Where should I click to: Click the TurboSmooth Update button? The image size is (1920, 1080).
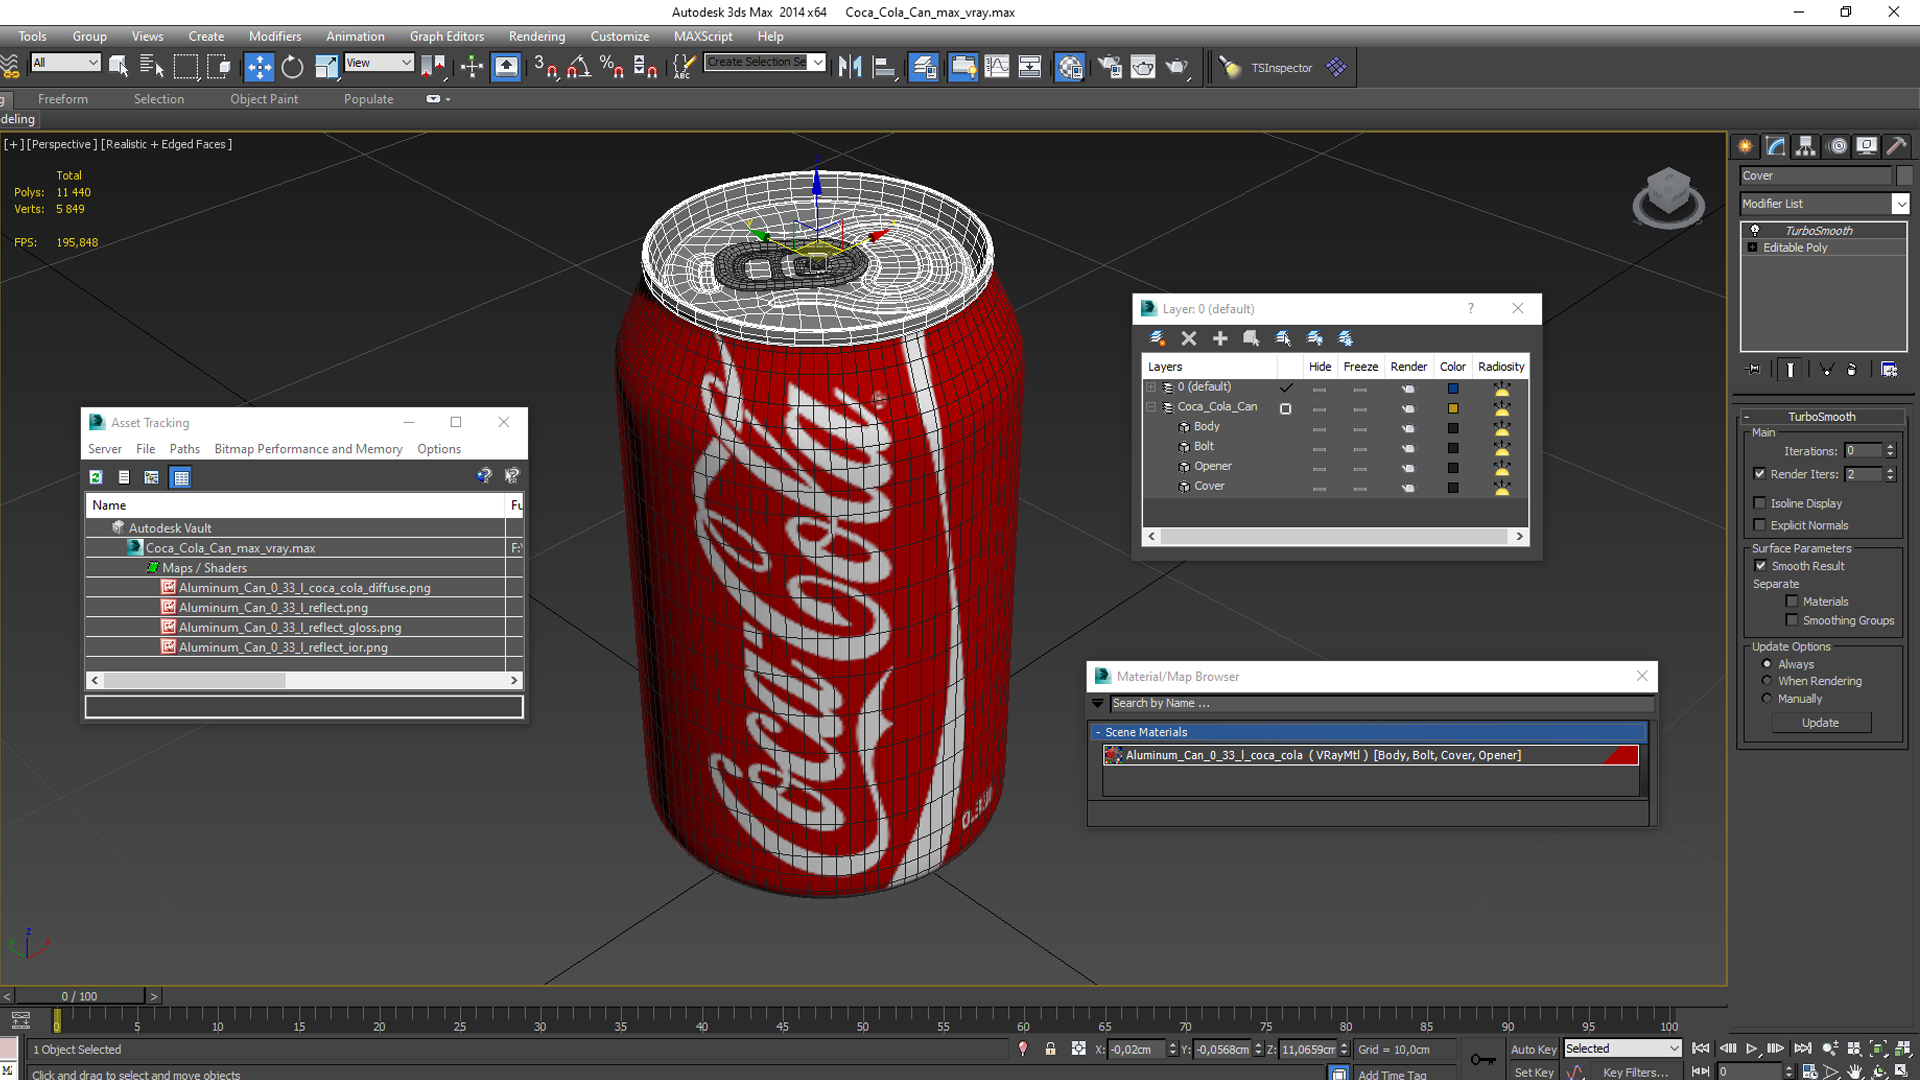(x=1820, y=722)
